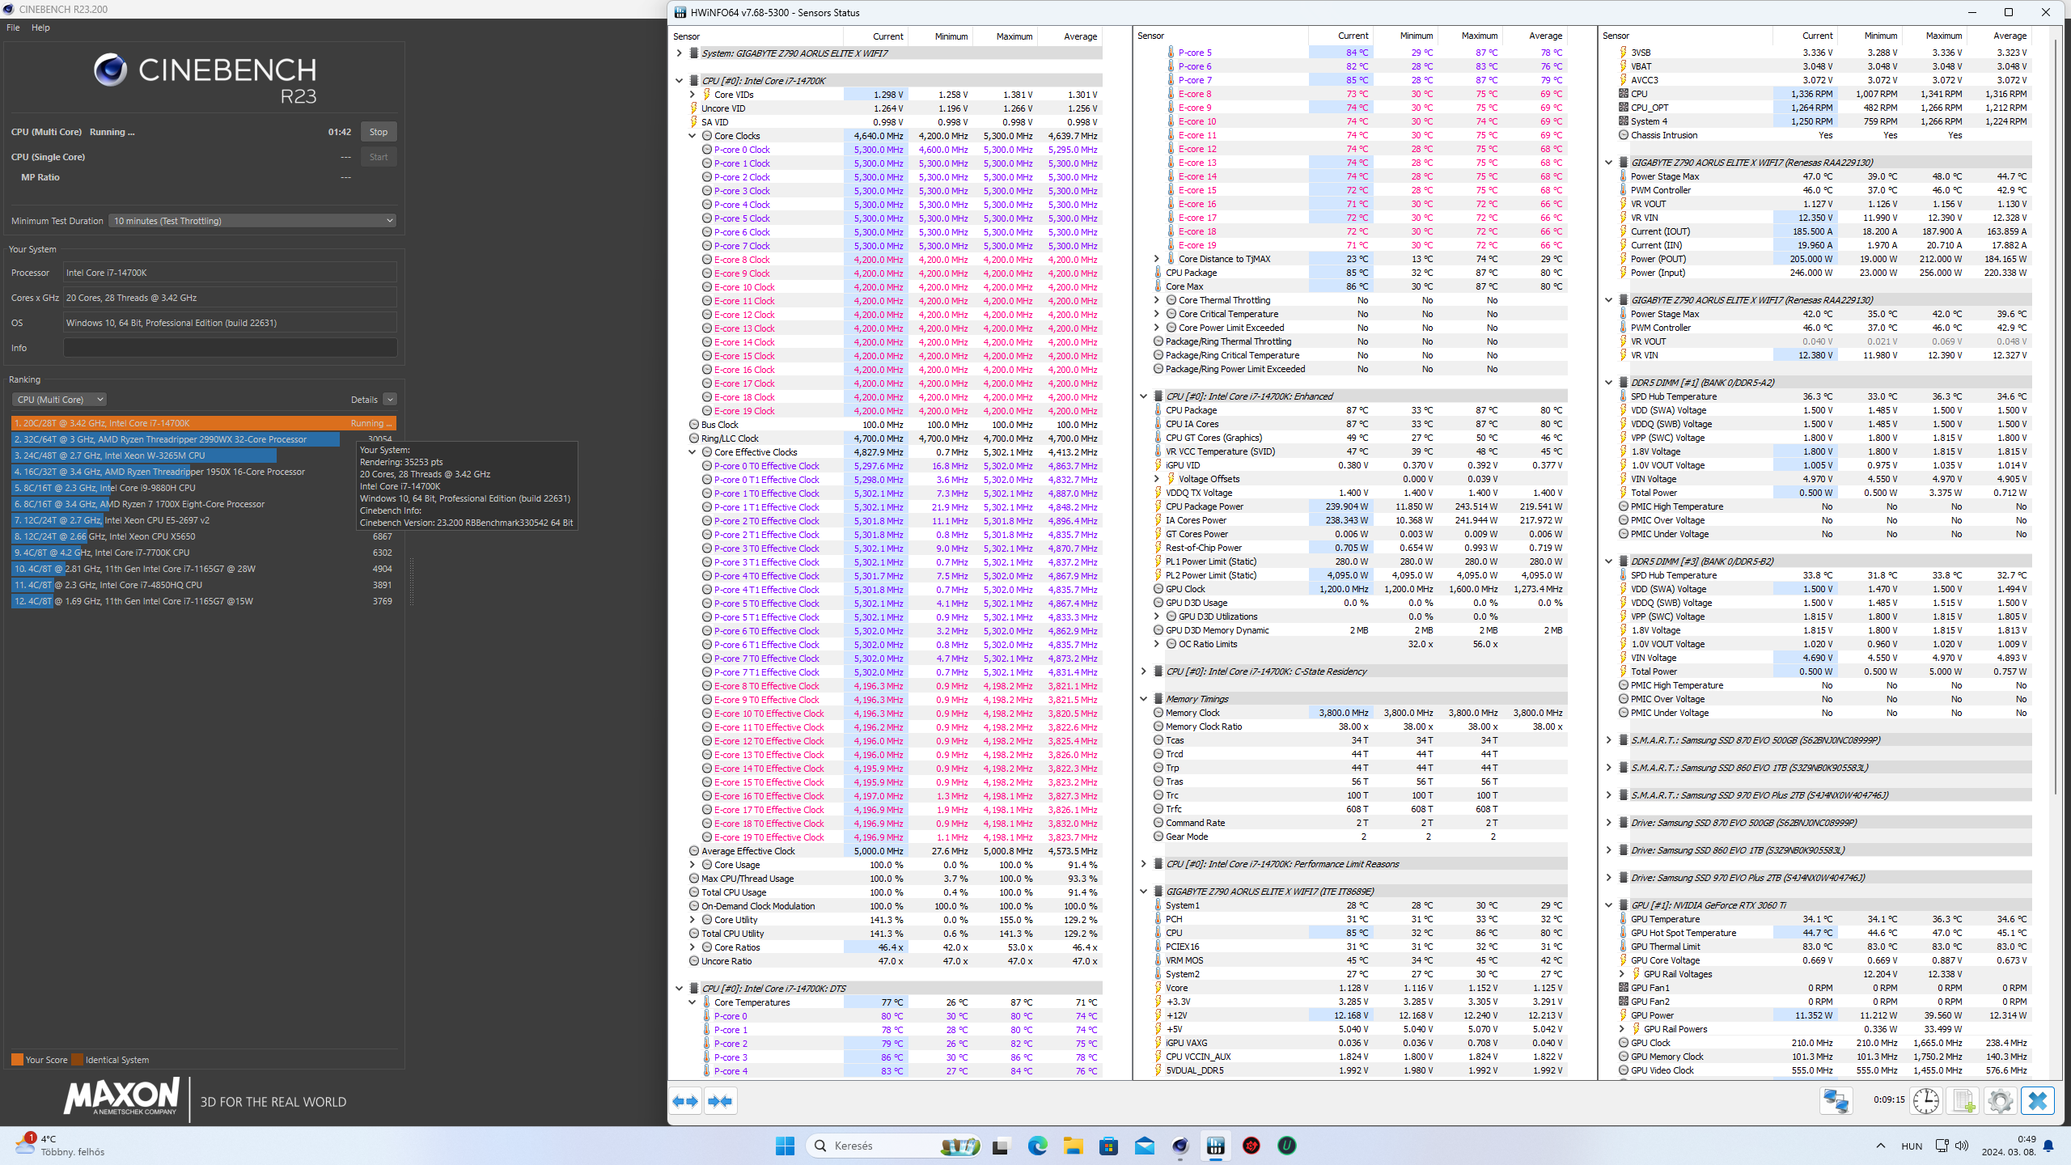This screenshot has height=1165, width=2071.
Task: Show hidden system tray icons
Action: click(x=1881, y=1146)
